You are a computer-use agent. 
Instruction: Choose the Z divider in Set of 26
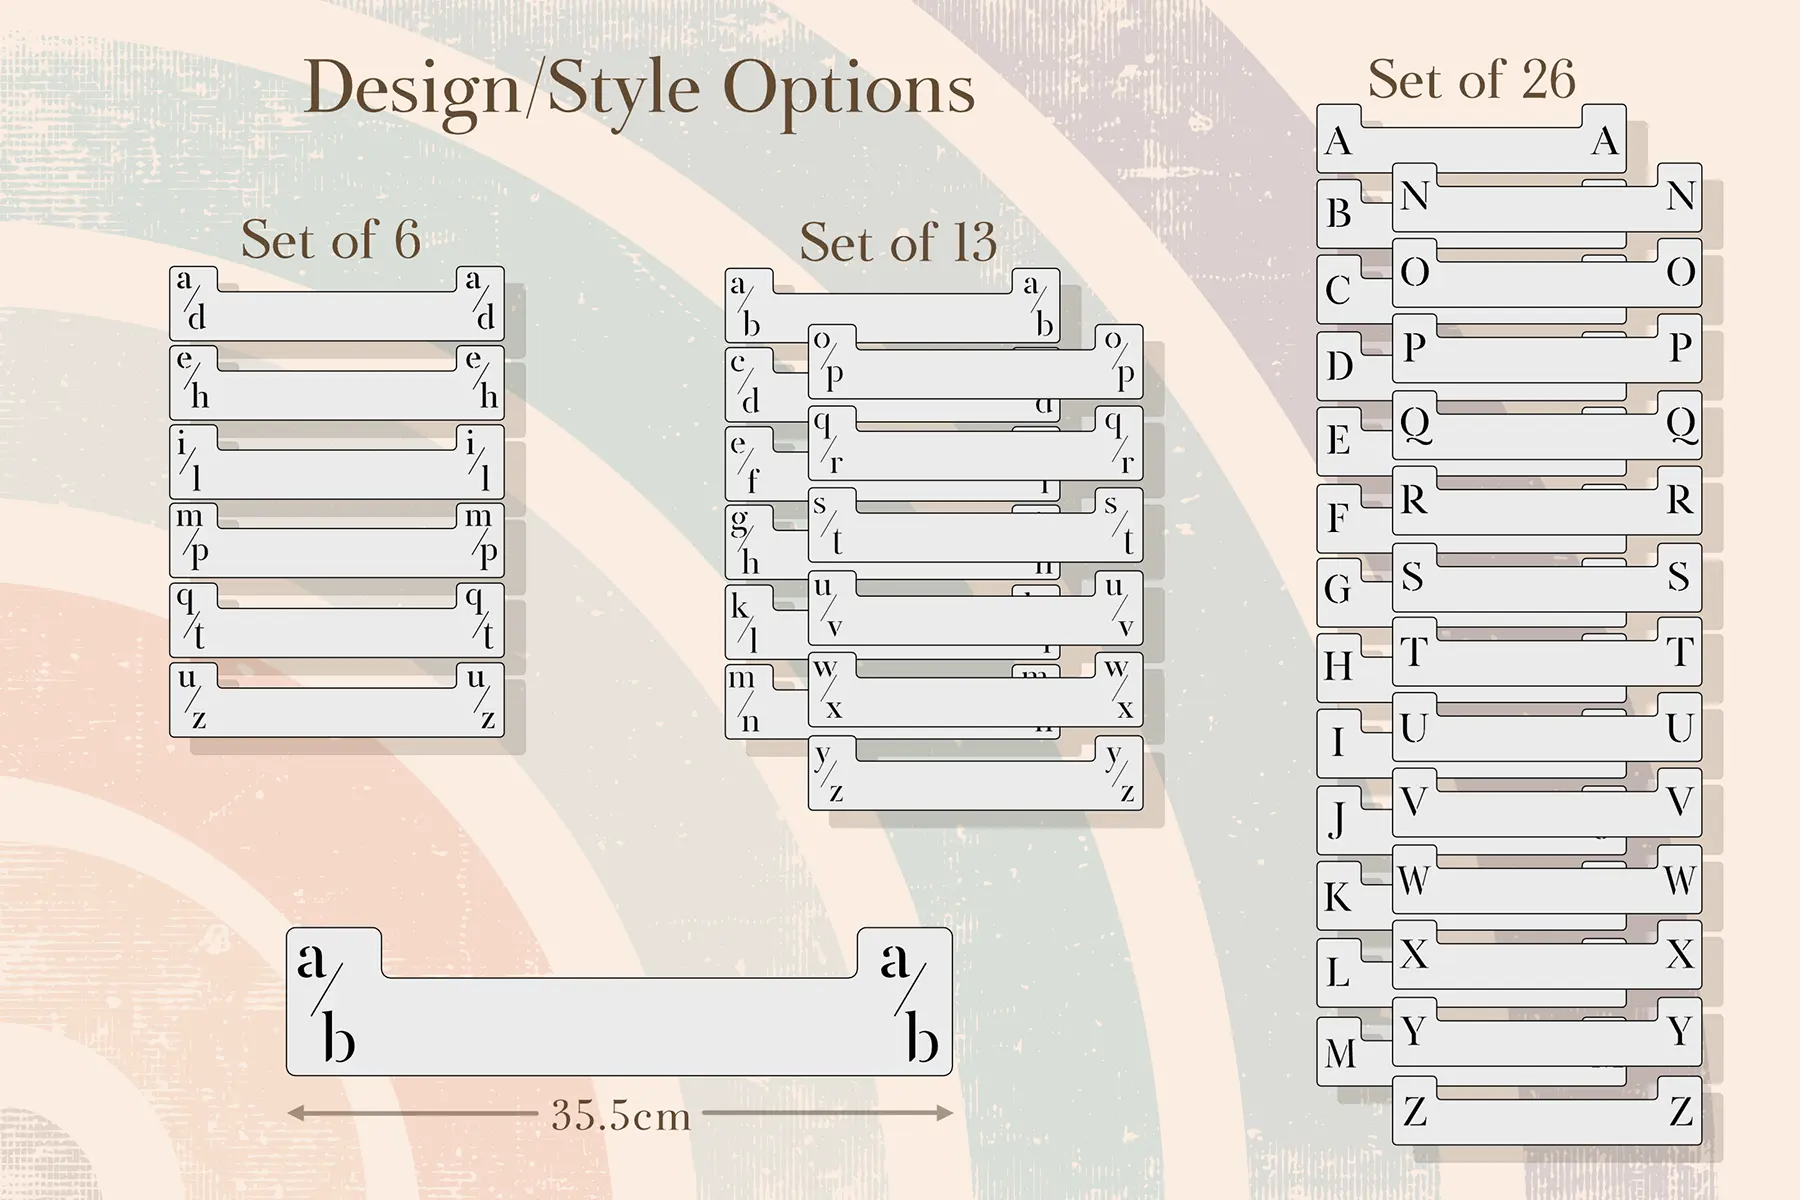pos(1547,1122)
